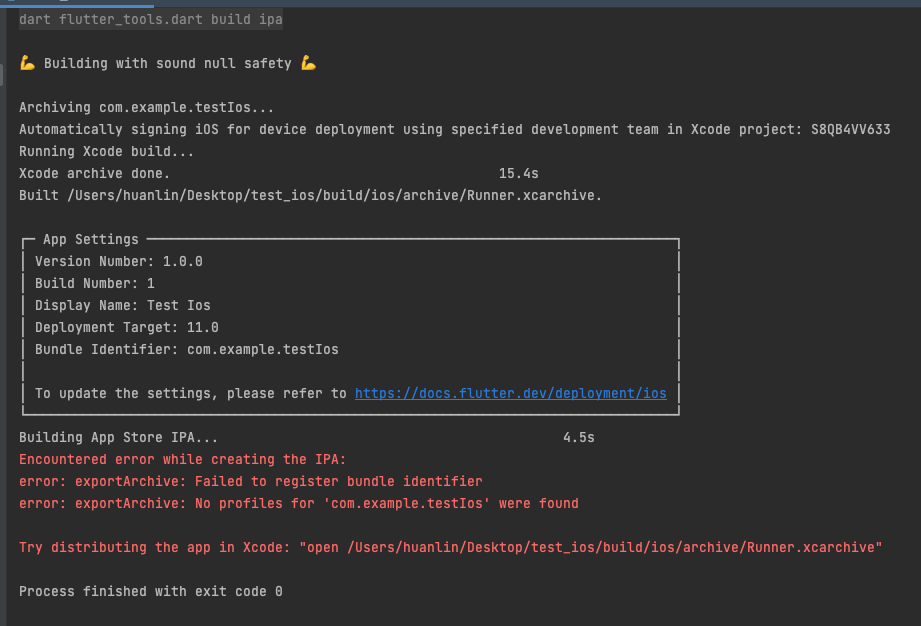Select the active tab with blue underline

point(77,4)
